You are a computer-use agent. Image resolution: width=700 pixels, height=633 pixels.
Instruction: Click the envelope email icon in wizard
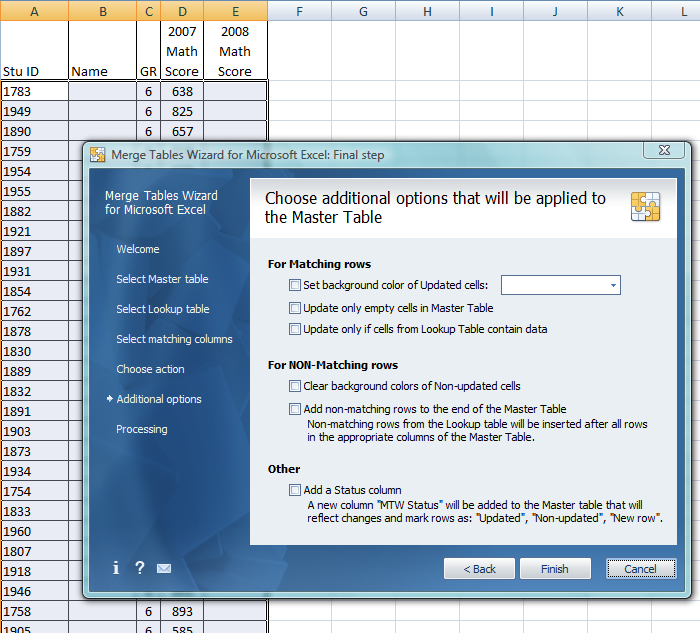tap(164, 568)
